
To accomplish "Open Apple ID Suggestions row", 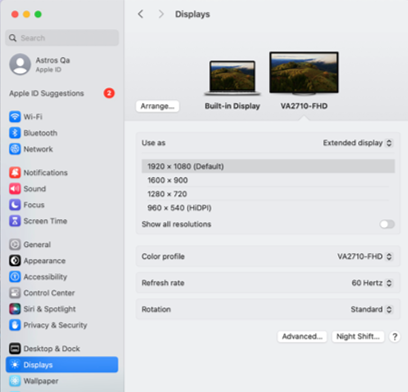I will tap(62, 93).
